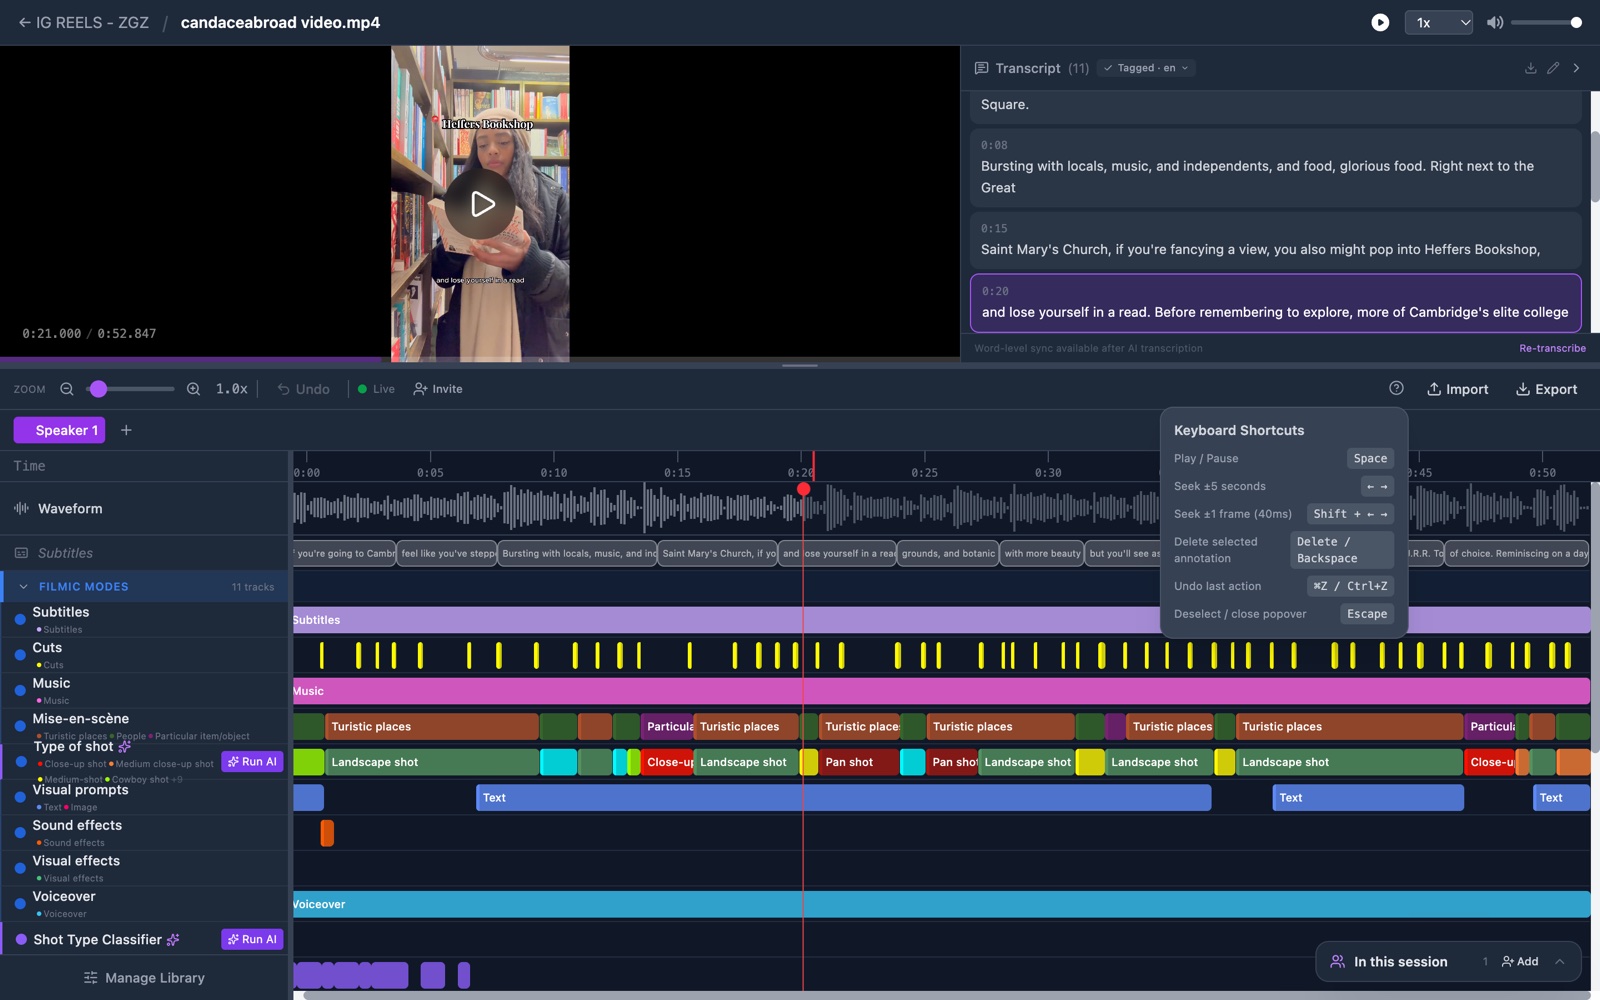Click the Import button

1457,389
